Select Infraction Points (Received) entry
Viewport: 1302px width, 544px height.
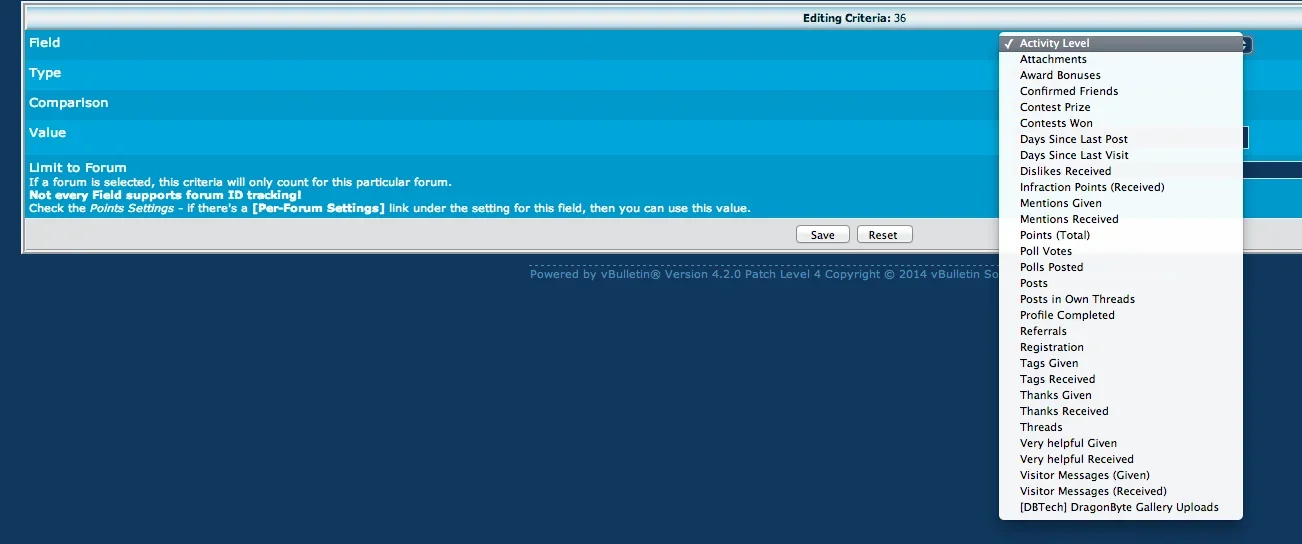pos(1121,187)
